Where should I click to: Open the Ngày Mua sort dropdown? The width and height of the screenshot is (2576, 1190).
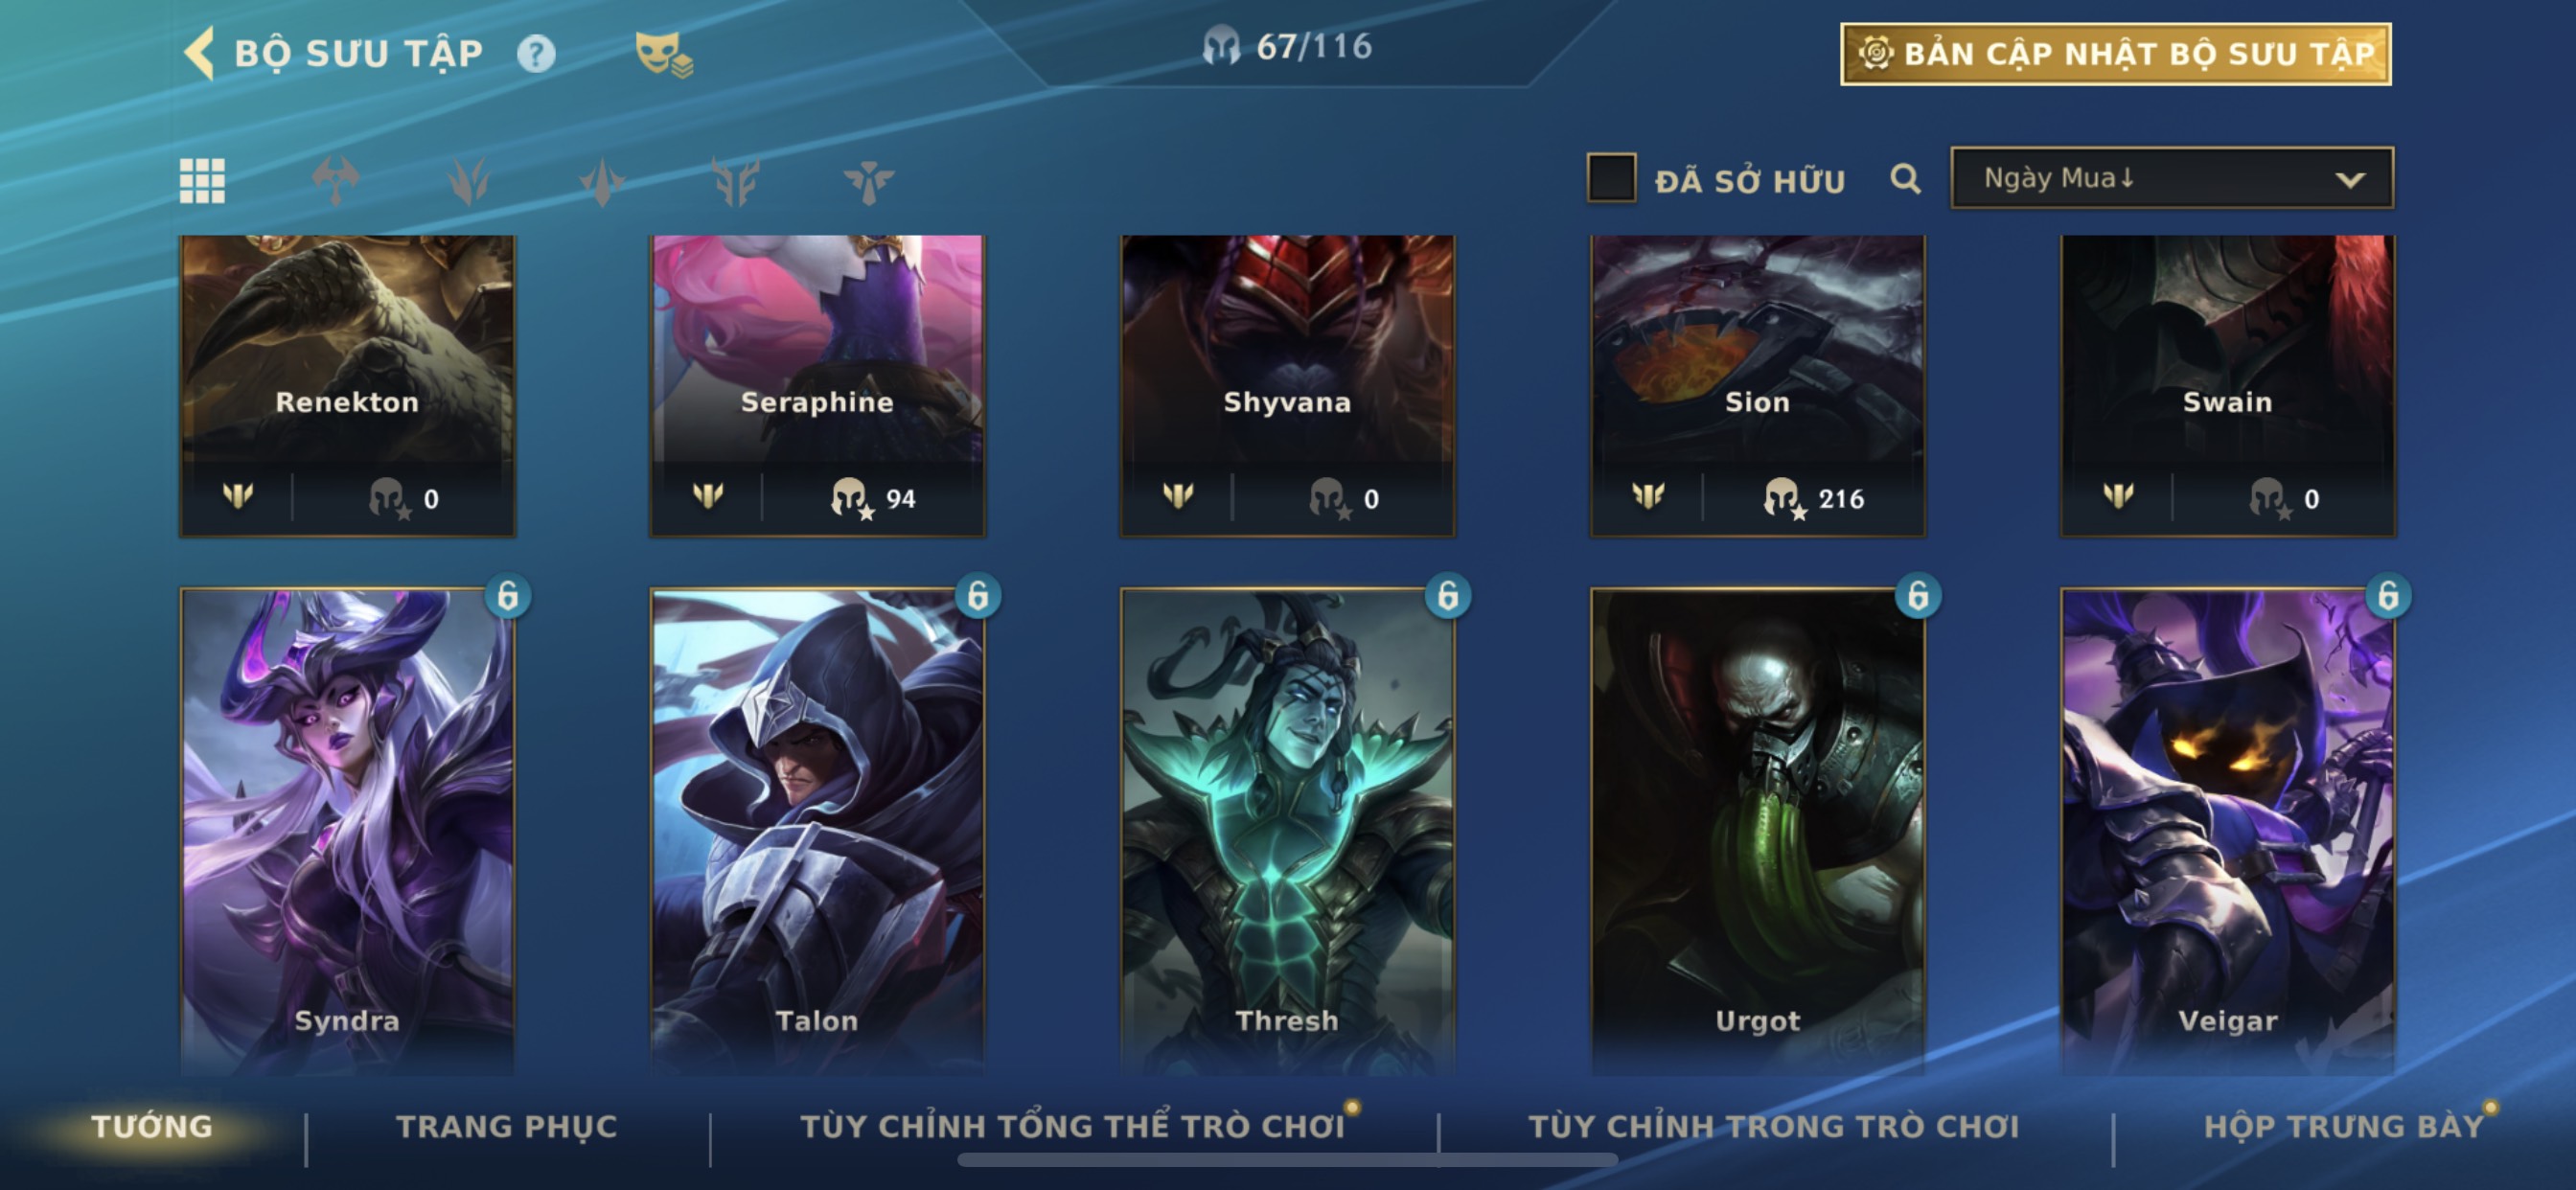[x=2172, y=178]
